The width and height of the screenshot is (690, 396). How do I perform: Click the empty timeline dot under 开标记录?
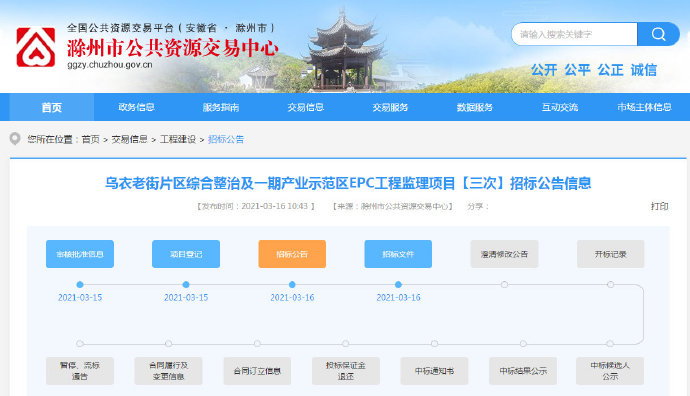point(610,285)
